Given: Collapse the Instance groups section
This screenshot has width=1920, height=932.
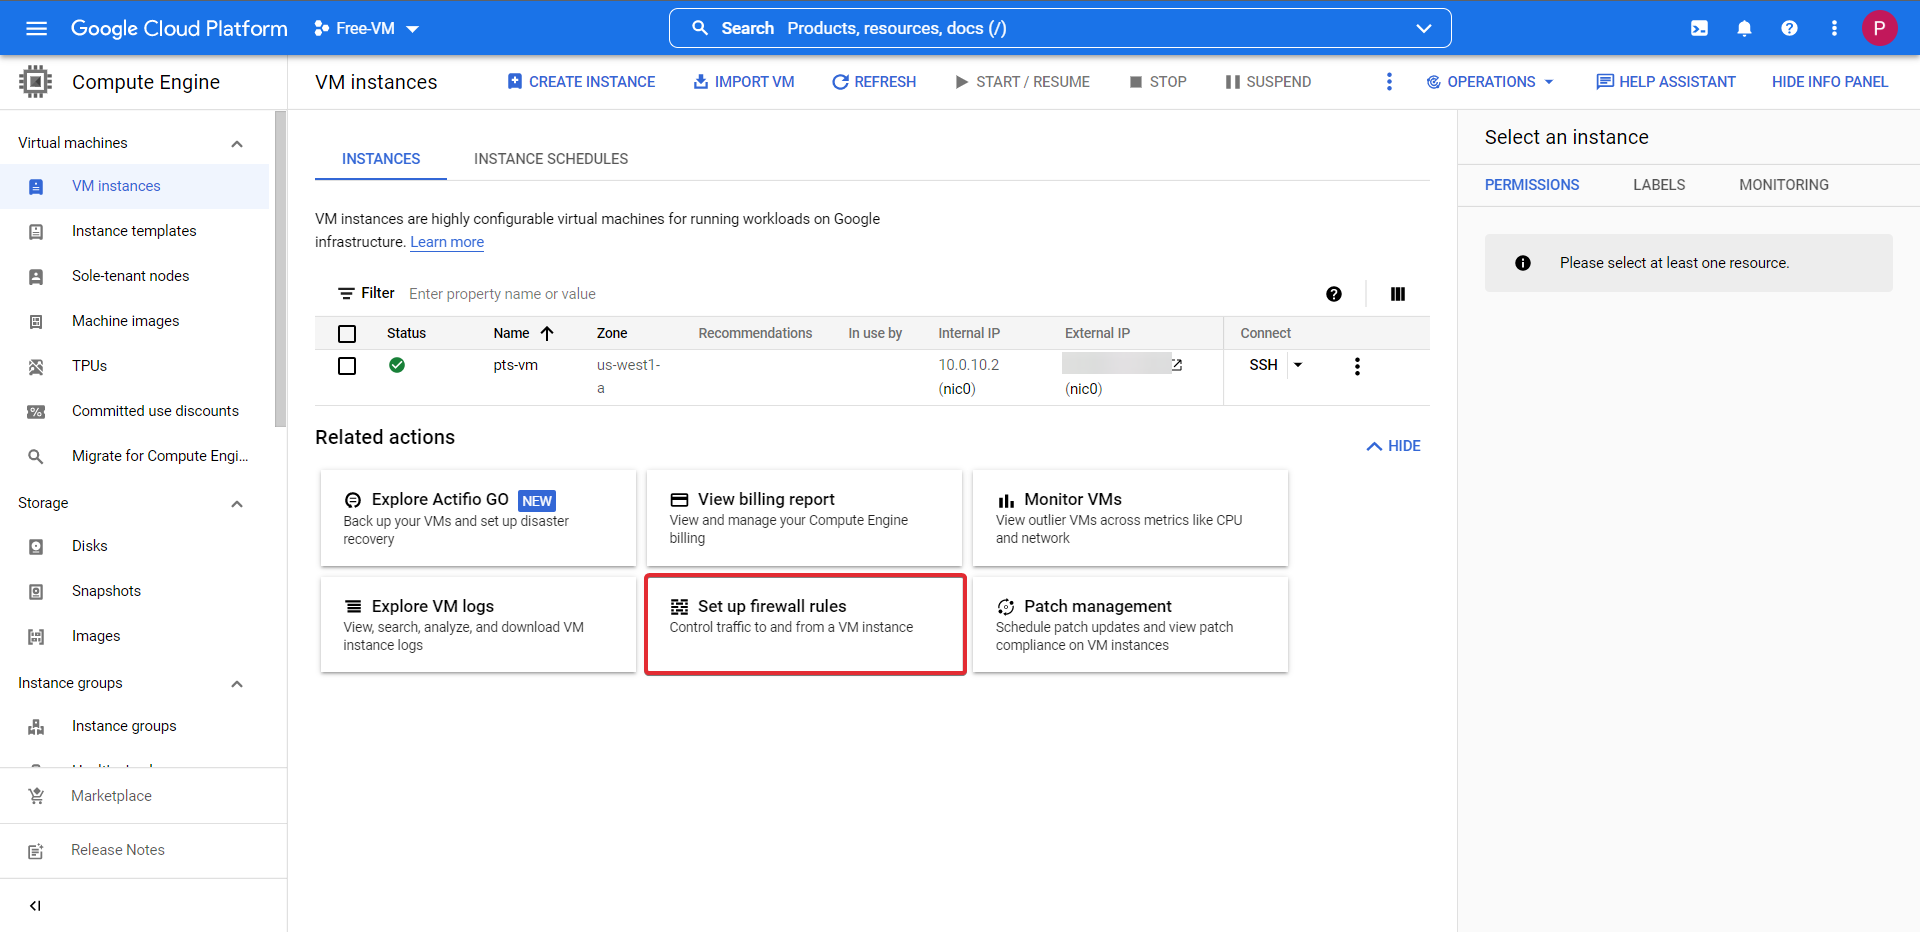Looking at the screenshot, I should click(237, 683).
